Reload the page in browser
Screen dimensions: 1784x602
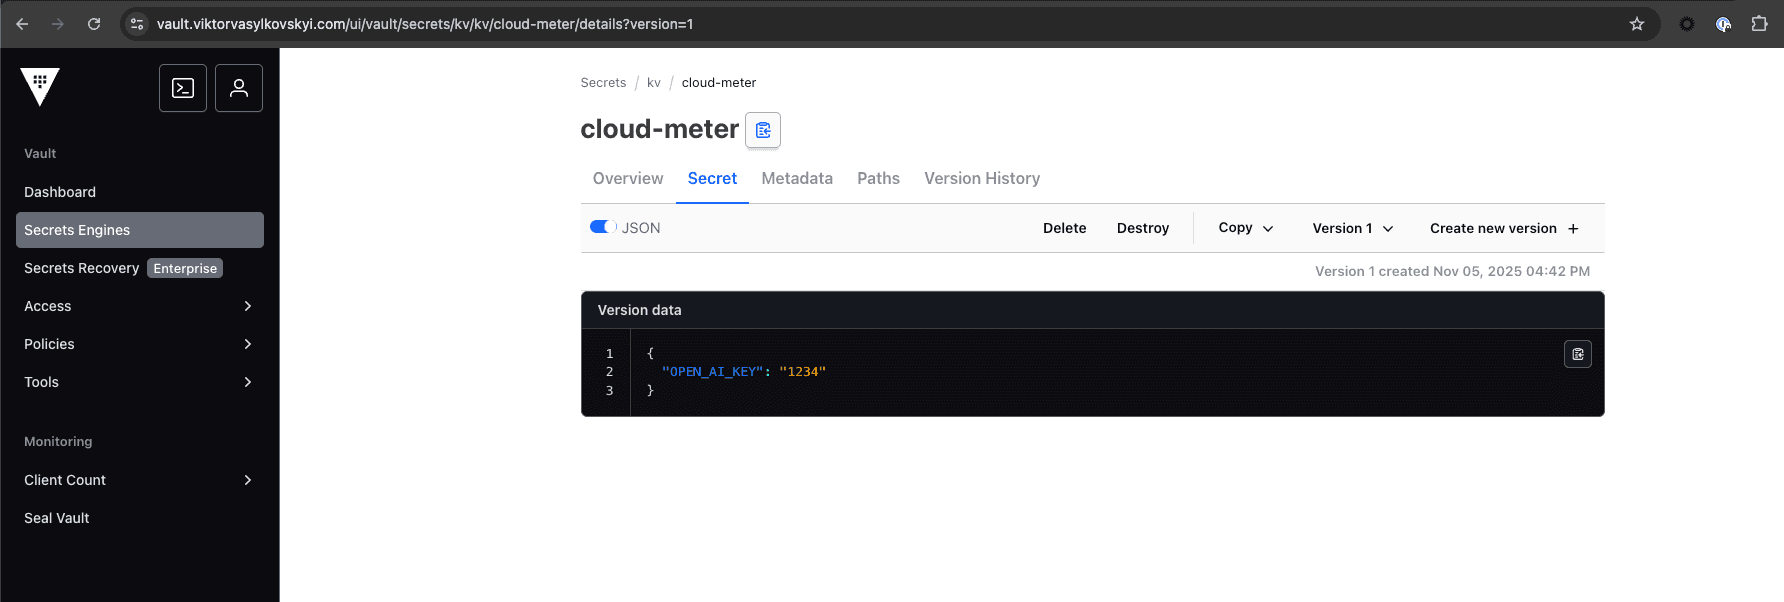tap(94, 24)
